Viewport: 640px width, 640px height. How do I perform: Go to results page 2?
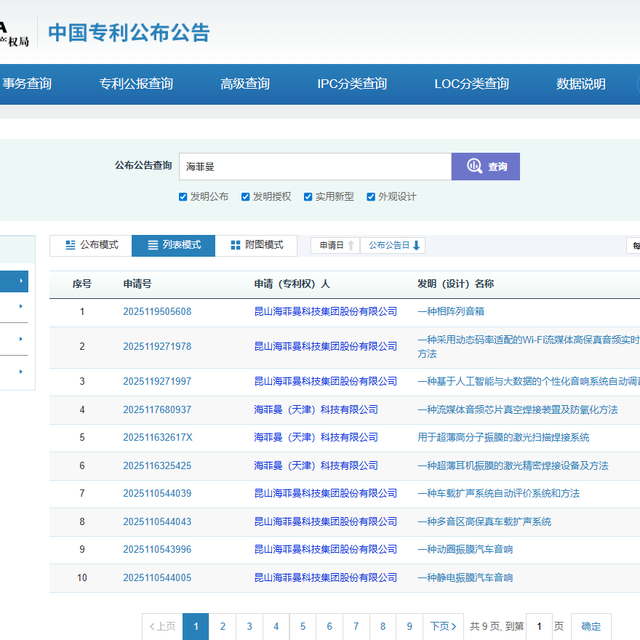pos(222,627)
